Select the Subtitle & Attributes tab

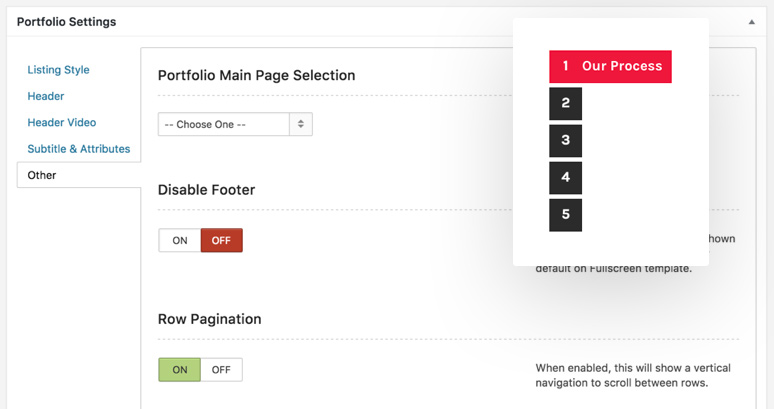tap(78, 149)
